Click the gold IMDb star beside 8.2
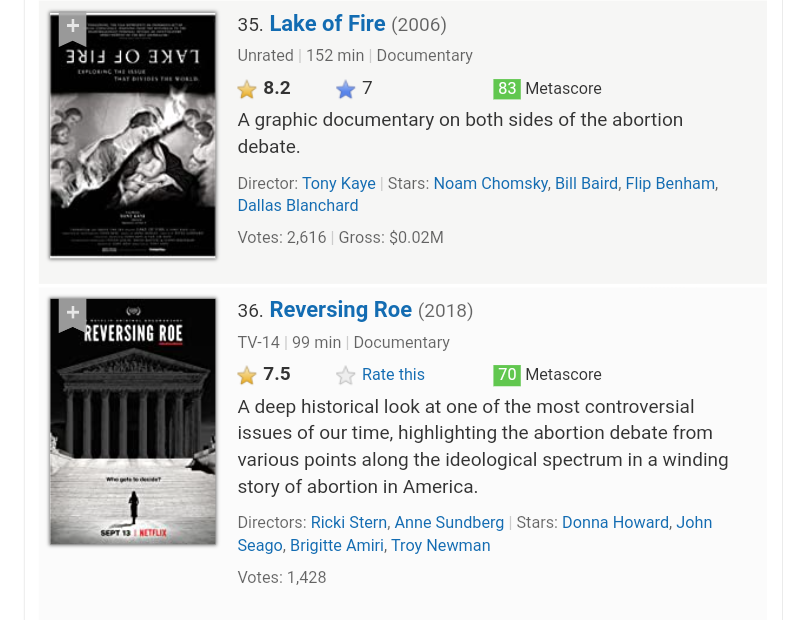Viewport: 789px width, 620px height. [x=247, y=90]
